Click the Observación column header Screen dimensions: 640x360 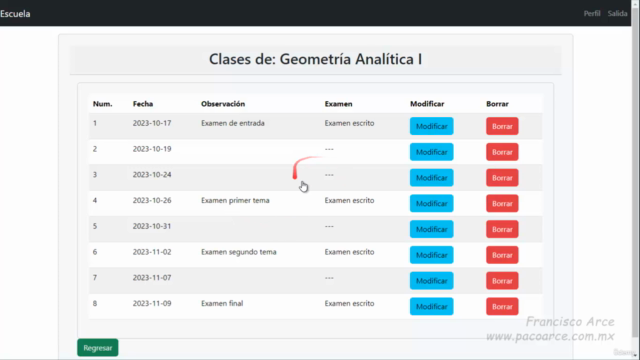pyautogui.click(x=223, y=104)
